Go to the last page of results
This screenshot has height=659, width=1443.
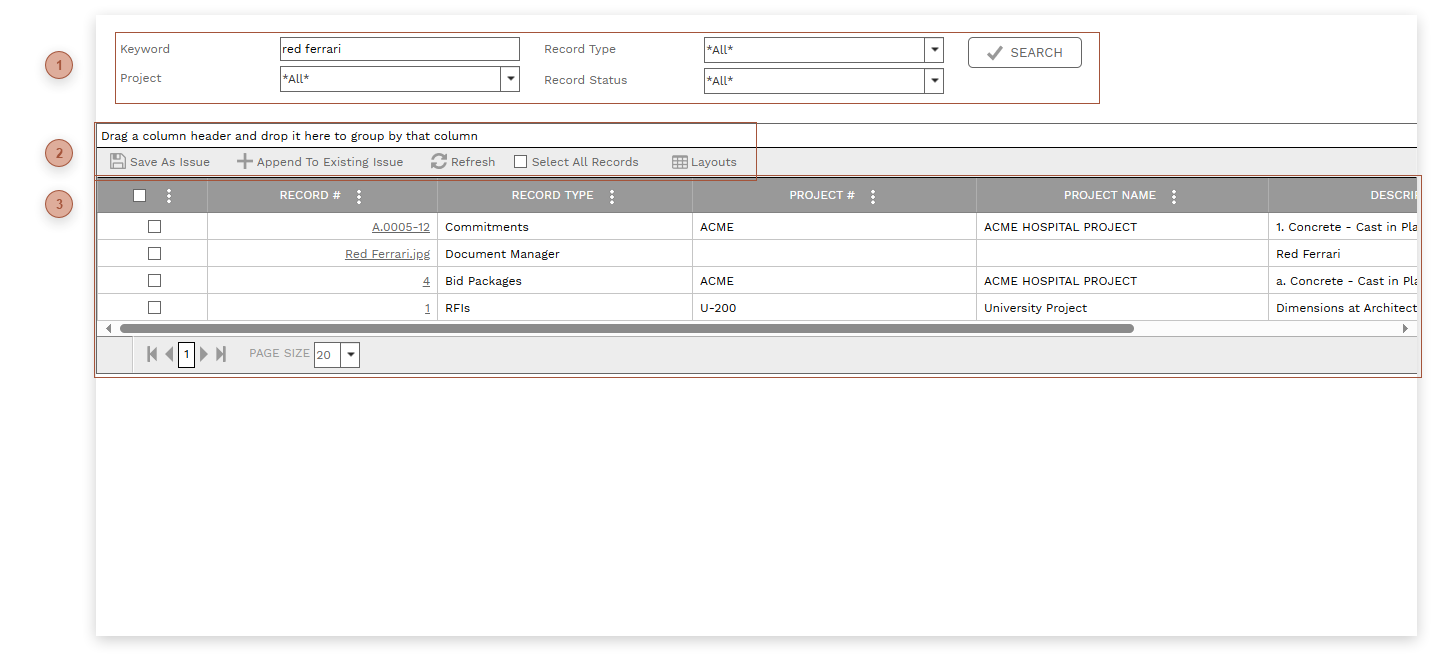pyautogui.click(x=221, y=354)
